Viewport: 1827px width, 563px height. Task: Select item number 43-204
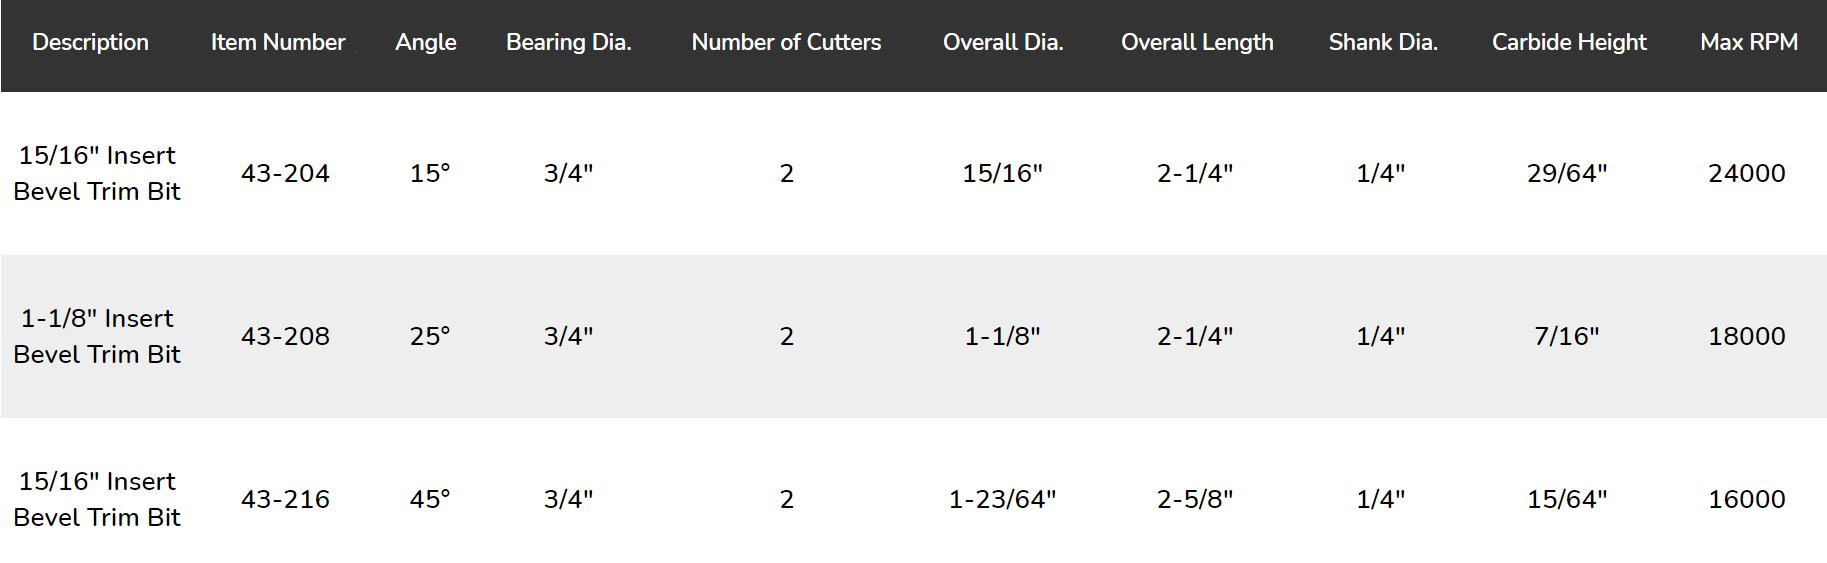pyautogui.click(x=285, y=173)
